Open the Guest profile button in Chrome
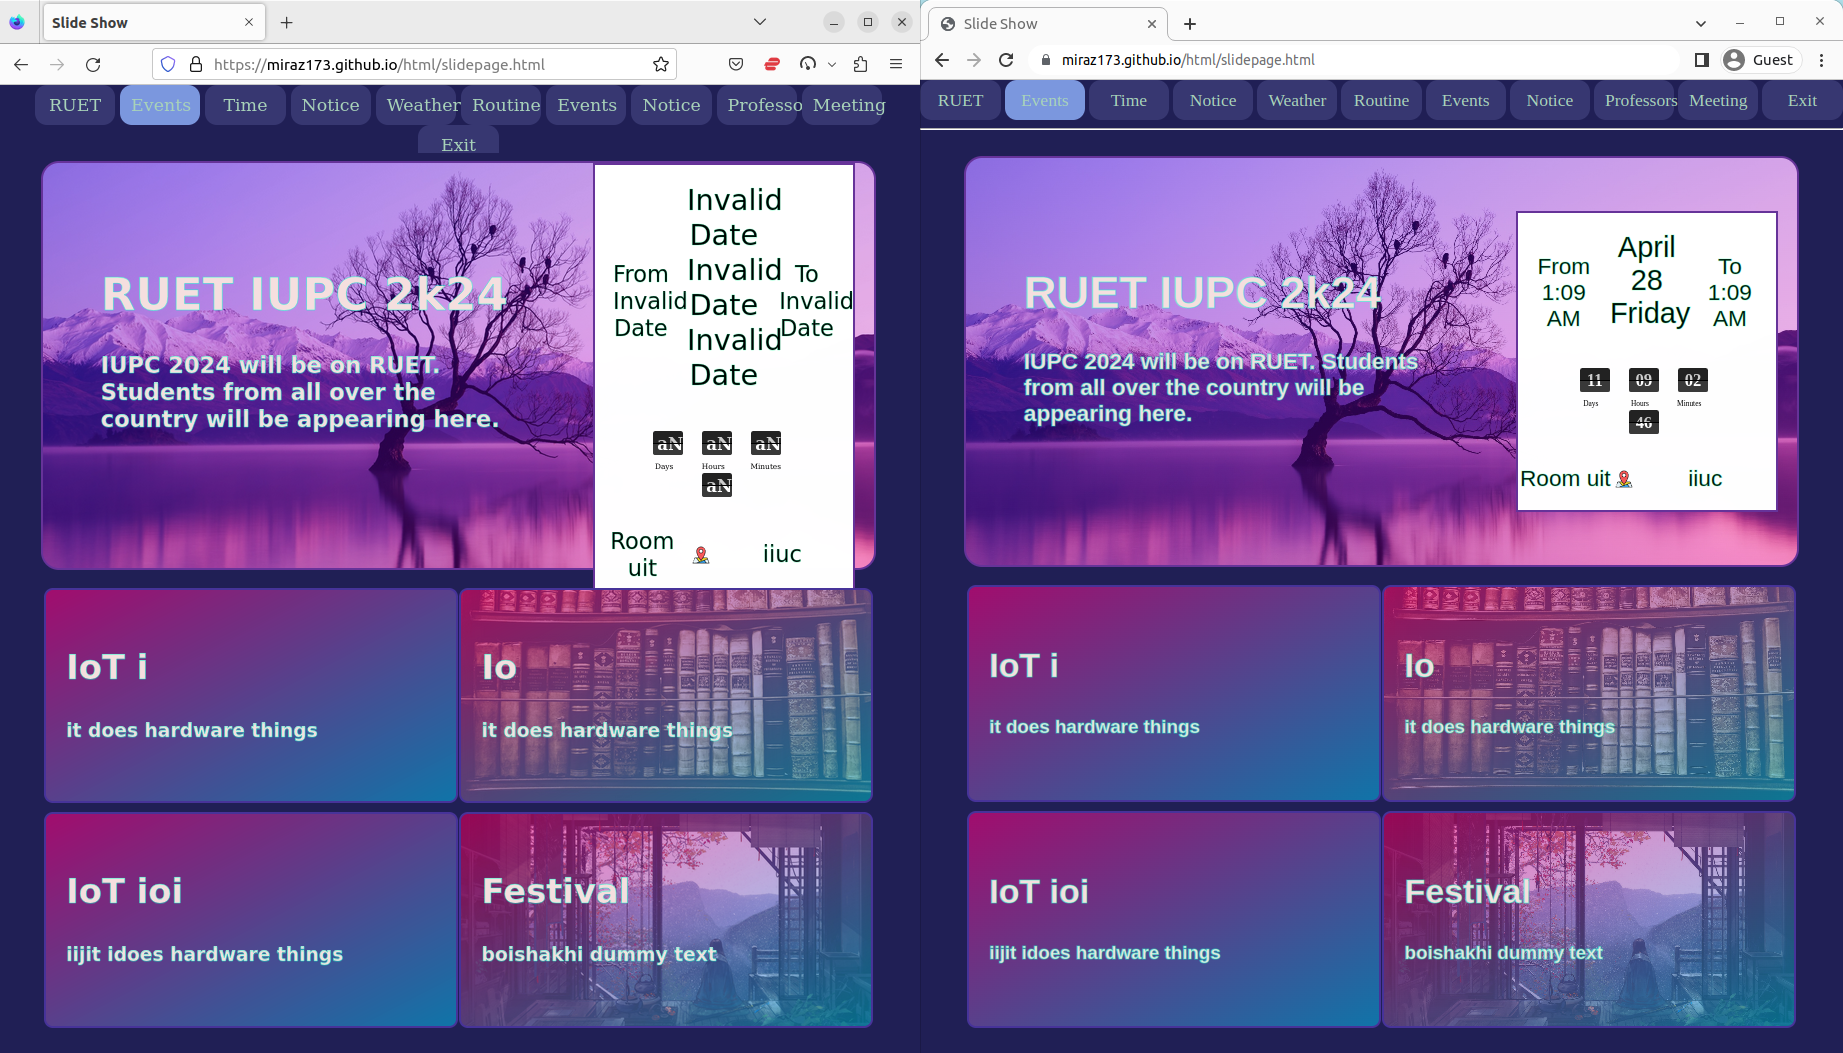The height and width of the screenshot is (1053, 1843). 1759,60
